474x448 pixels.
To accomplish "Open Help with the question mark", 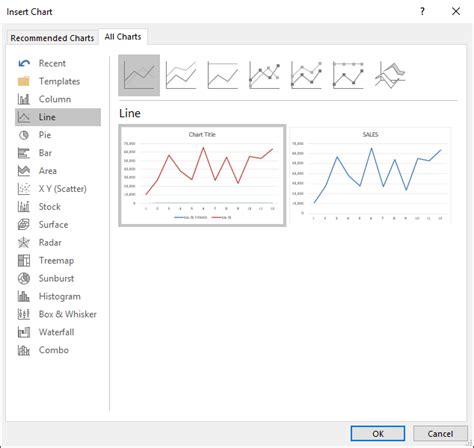I will point(422,12).
